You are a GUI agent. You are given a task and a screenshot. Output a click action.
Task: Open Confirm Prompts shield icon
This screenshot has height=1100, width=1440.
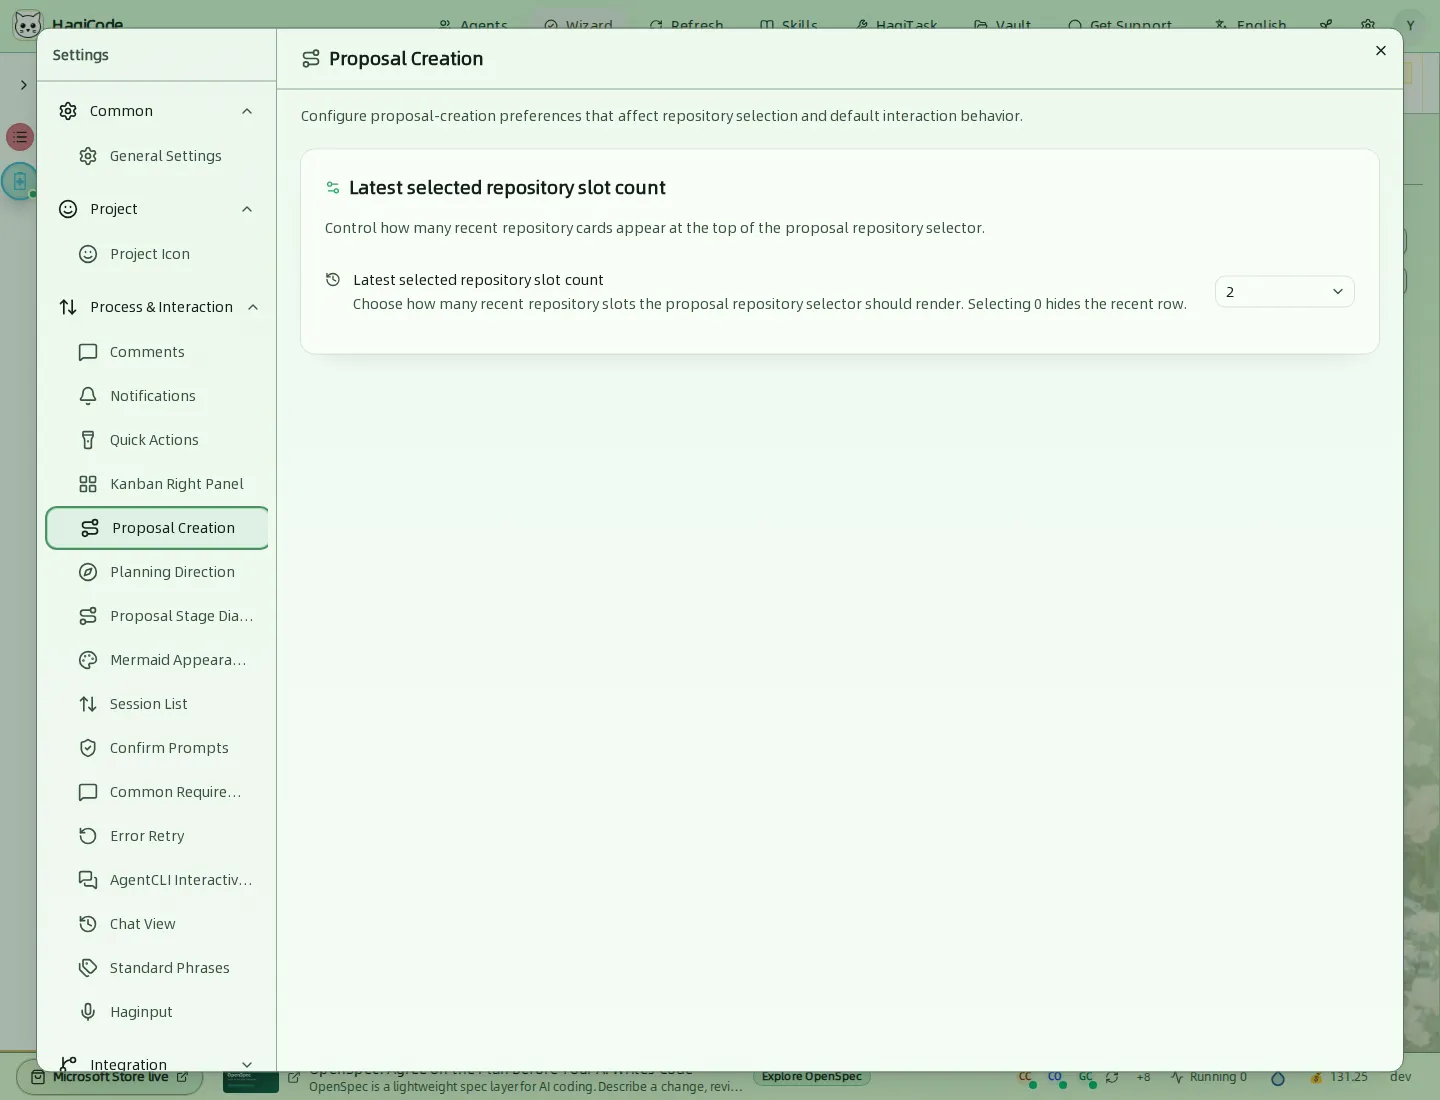(x=88, y=748)
